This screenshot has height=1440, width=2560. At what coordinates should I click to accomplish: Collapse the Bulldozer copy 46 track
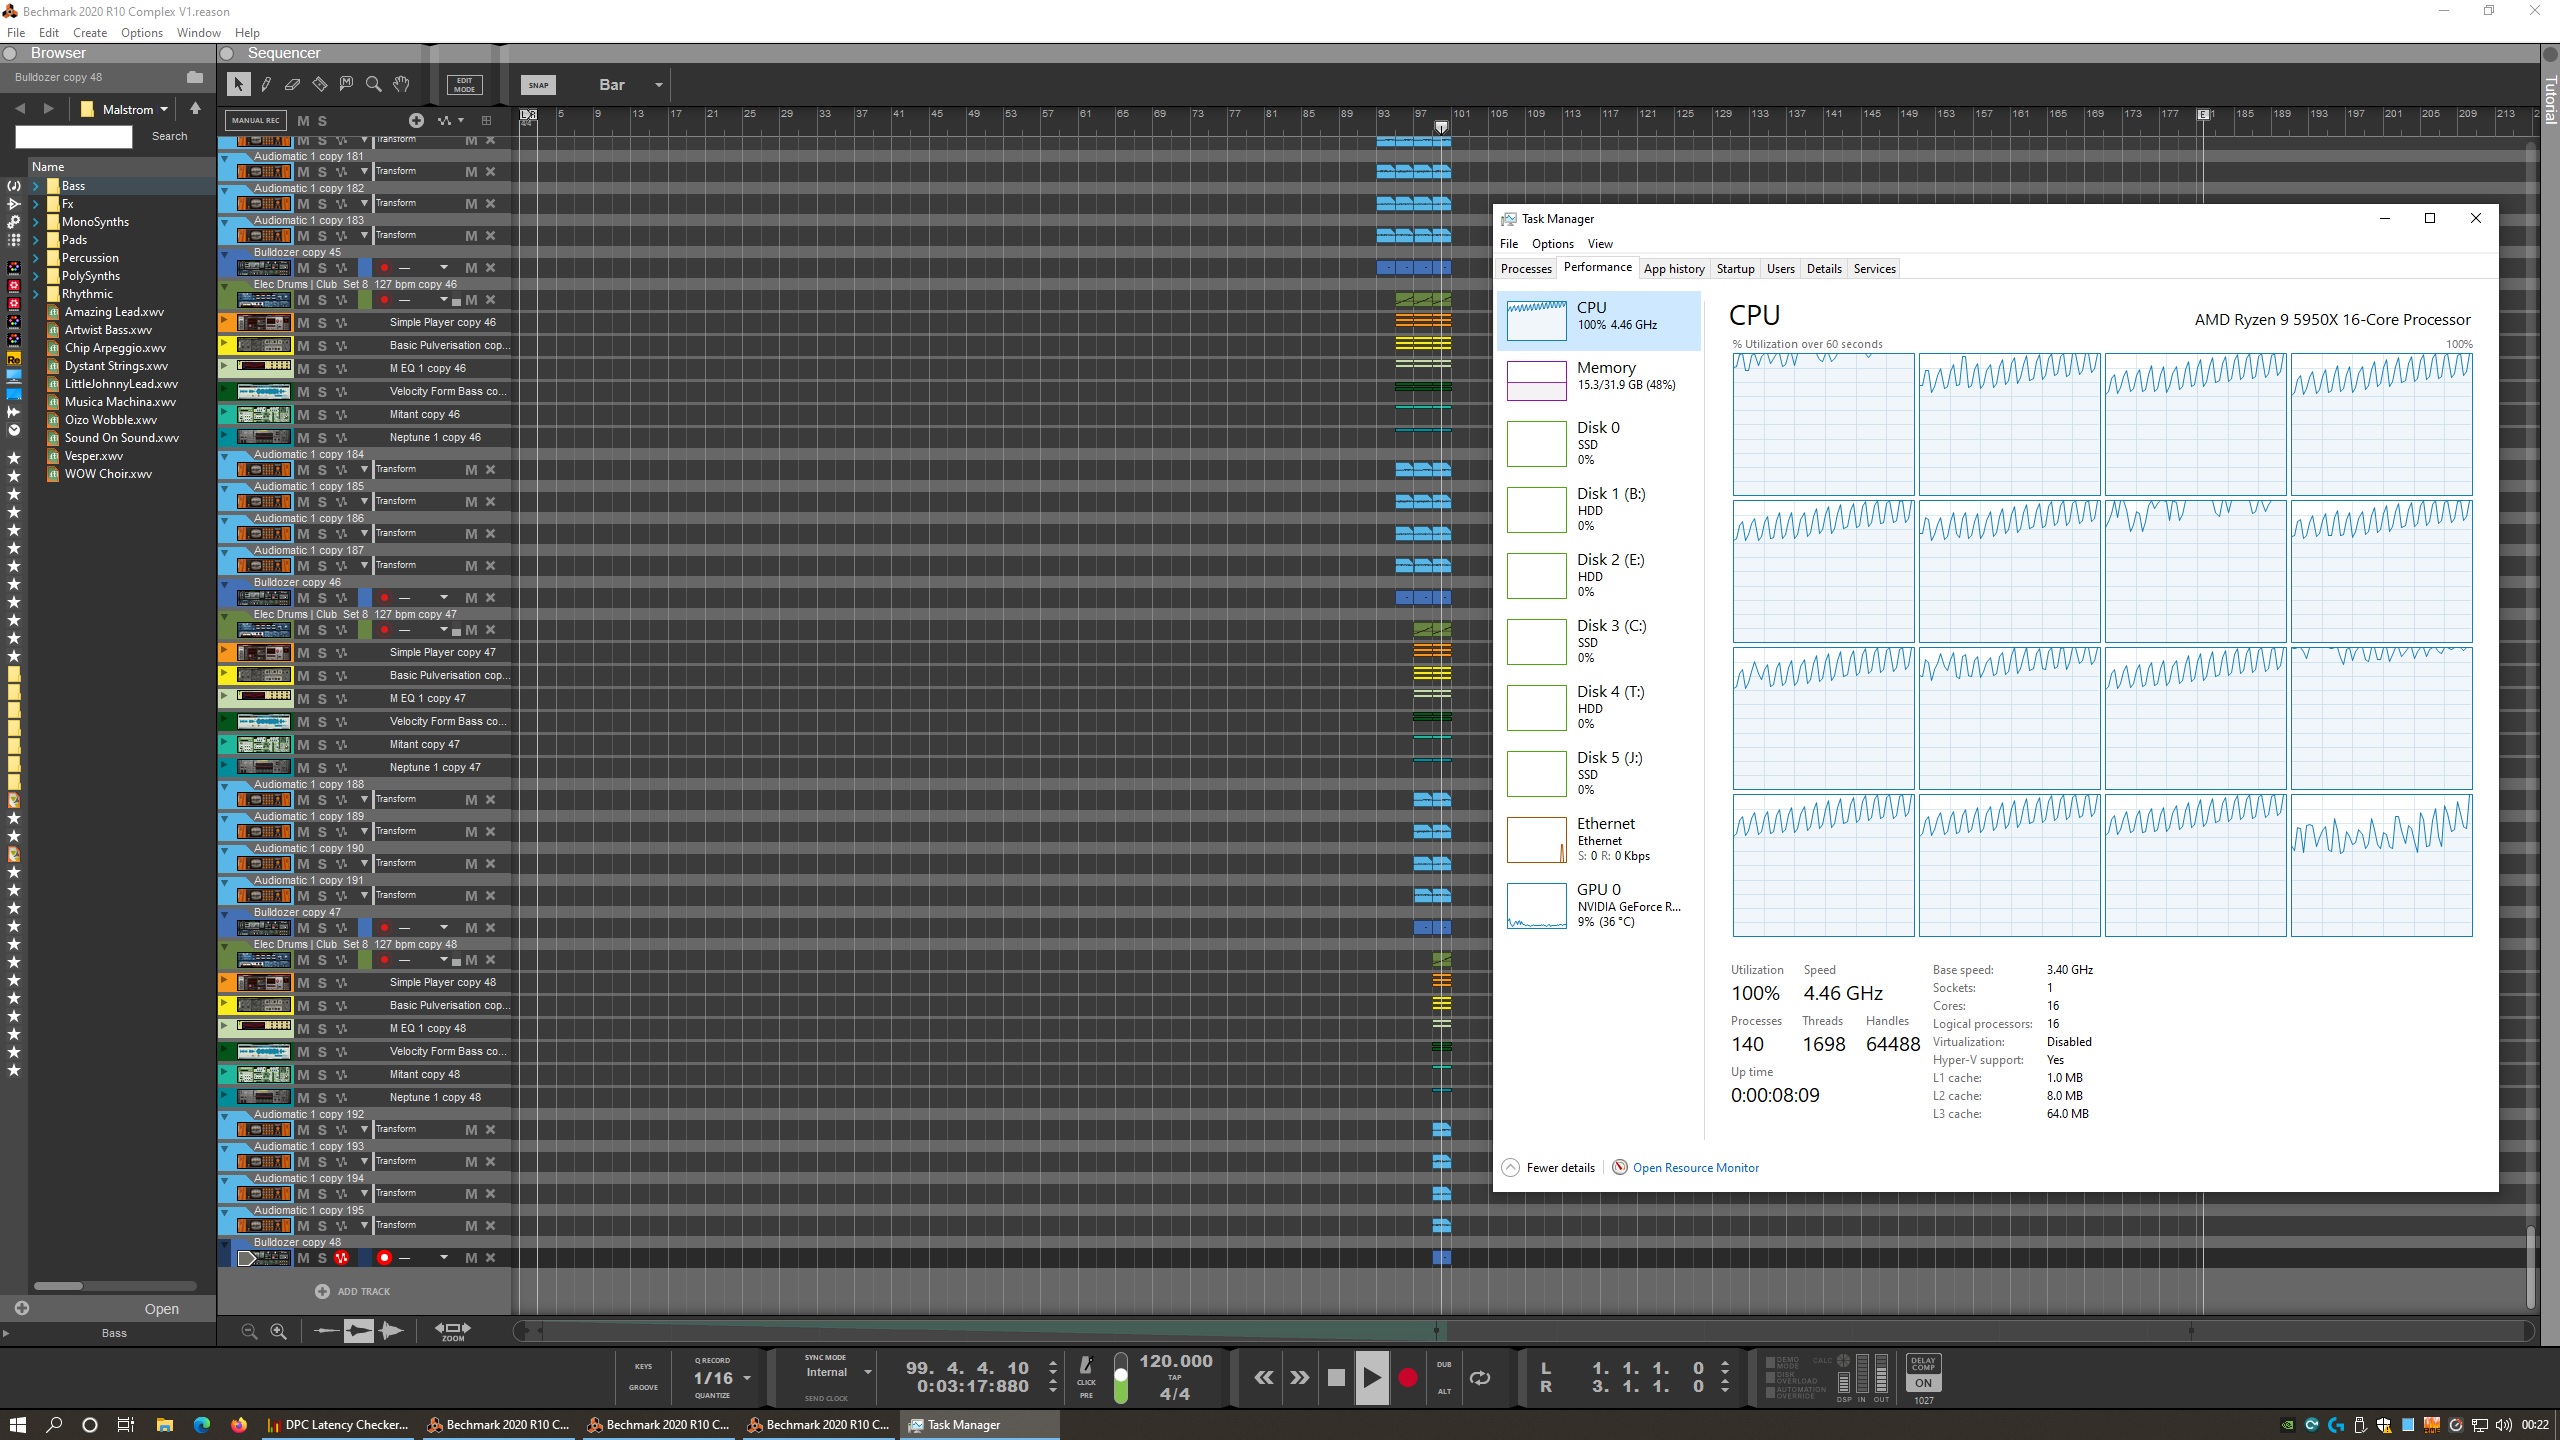[x=224, y=583]
